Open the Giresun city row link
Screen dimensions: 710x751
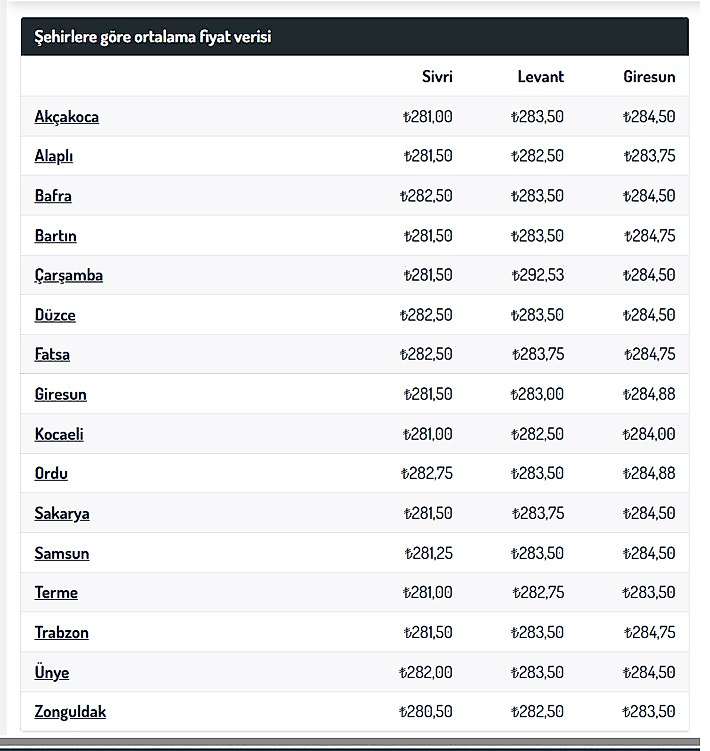pyautogui.click(x=61, y=394)
